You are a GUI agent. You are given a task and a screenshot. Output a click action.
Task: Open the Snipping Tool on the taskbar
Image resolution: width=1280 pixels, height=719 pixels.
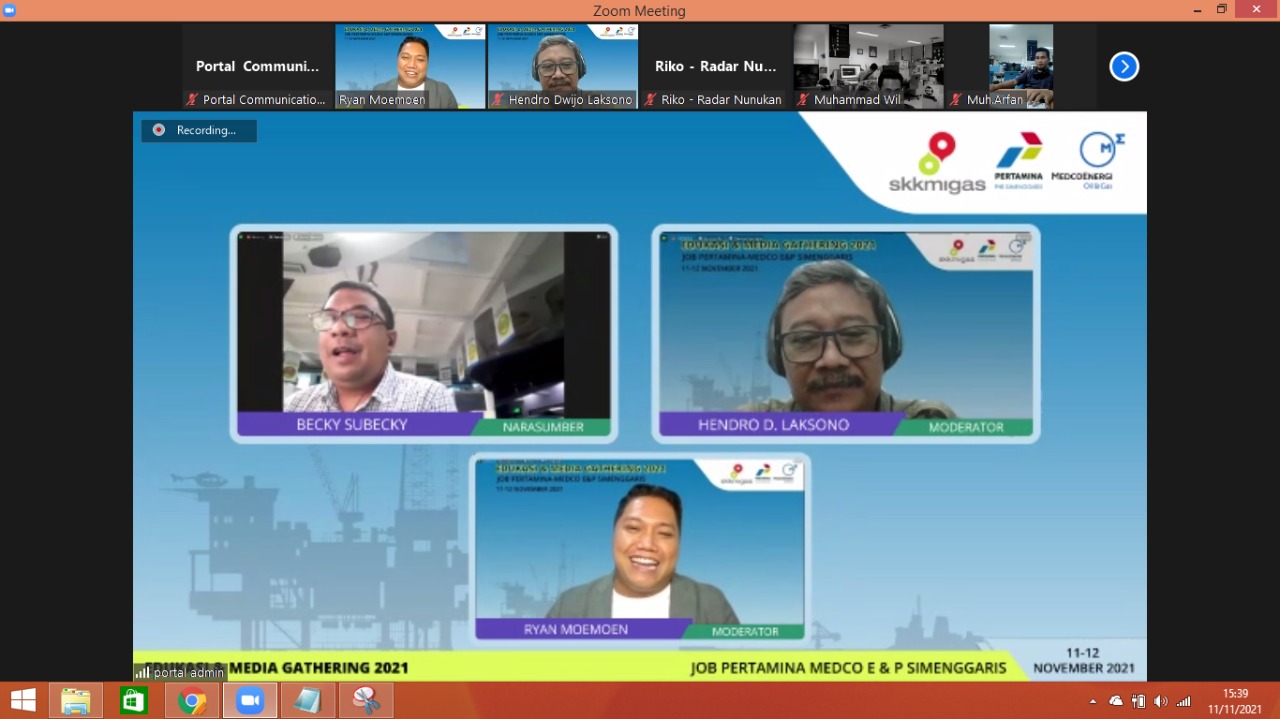pyautogui.click(x=365, y=700)
